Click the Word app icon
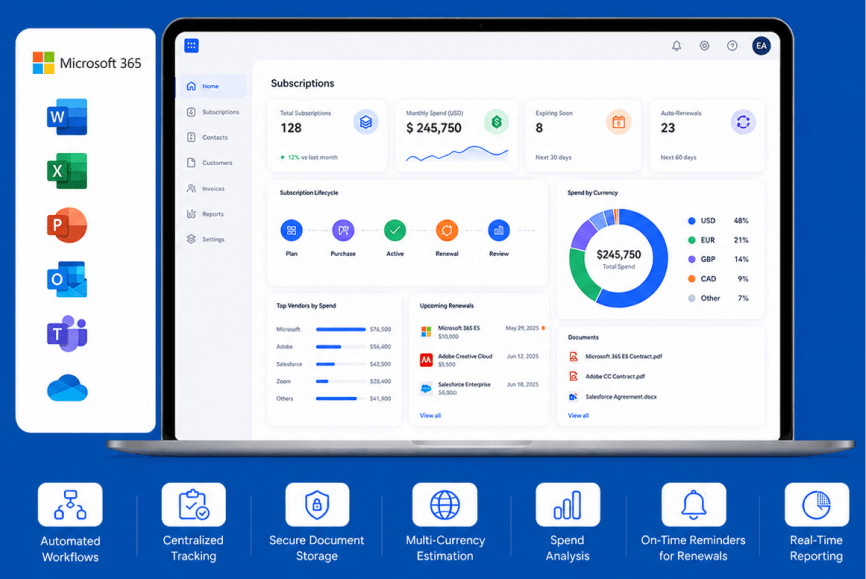 (67, 117)
